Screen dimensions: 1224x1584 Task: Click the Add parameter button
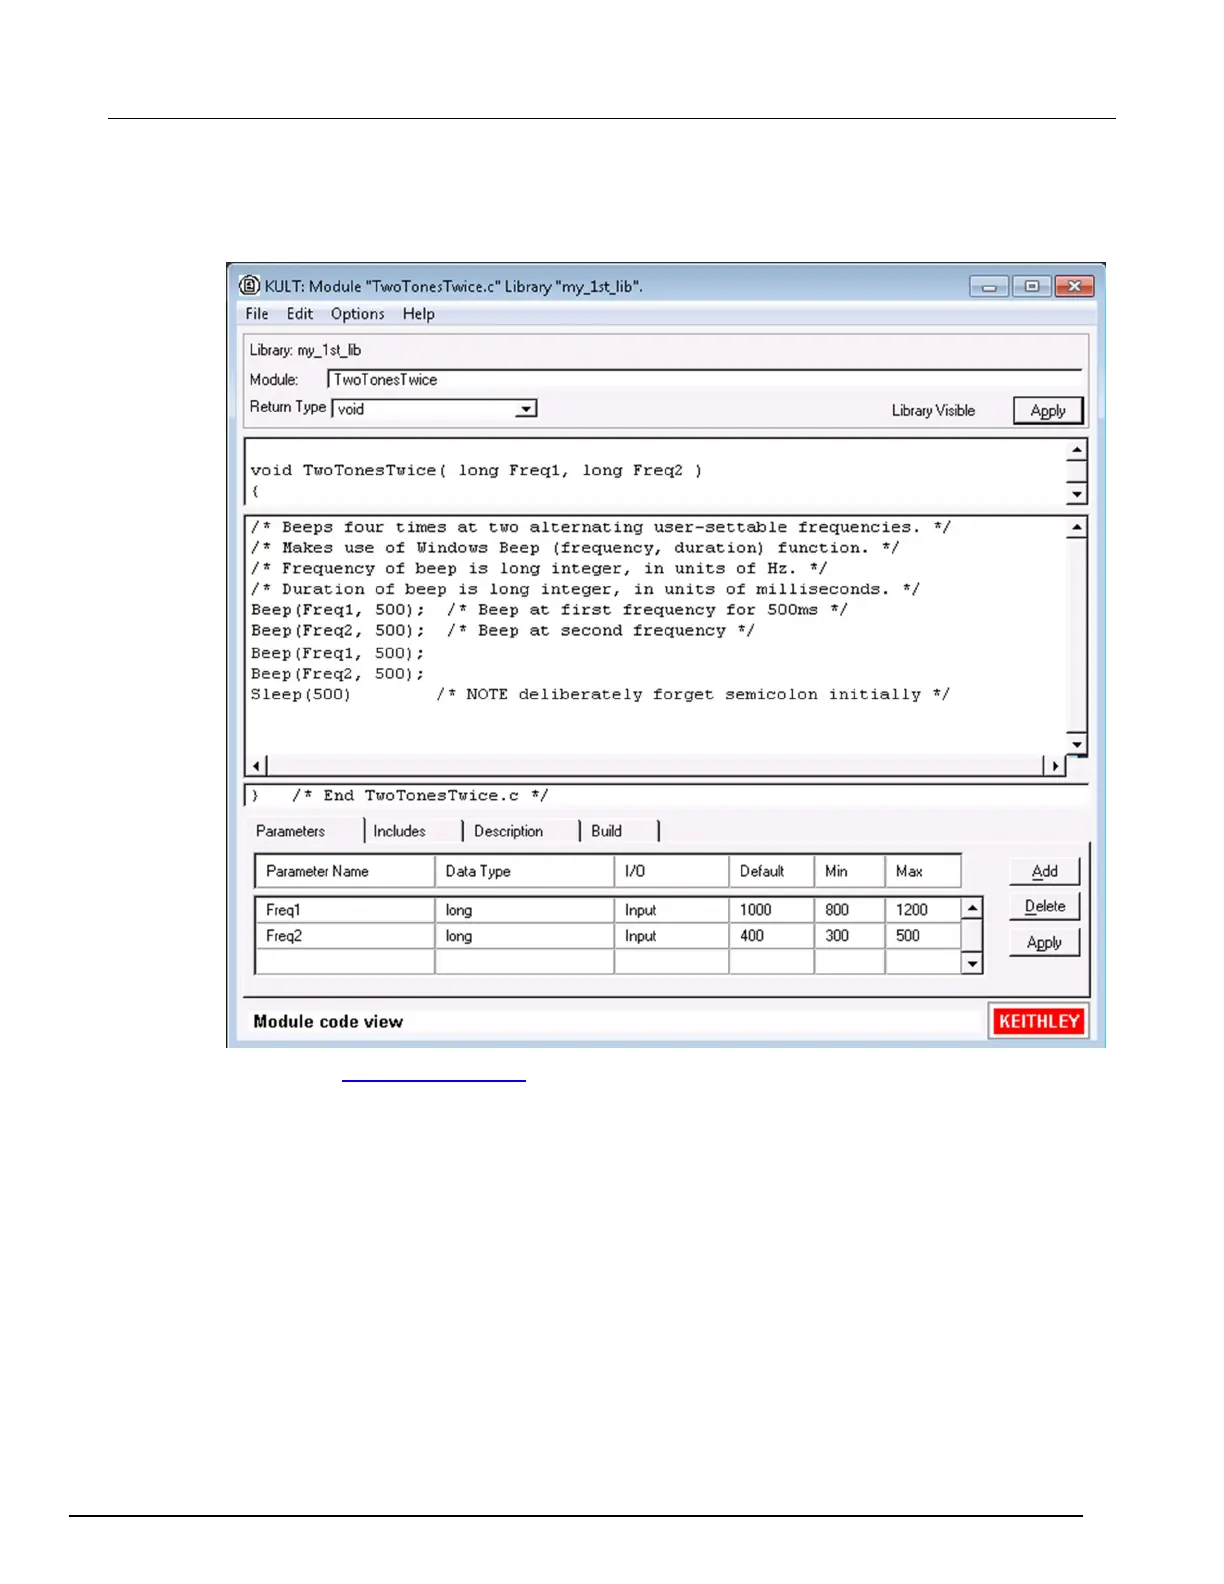(1045, 871)
